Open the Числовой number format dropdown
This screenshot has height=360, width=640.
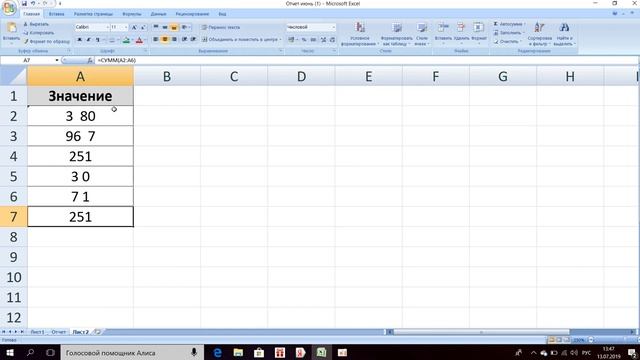[333, 27]
